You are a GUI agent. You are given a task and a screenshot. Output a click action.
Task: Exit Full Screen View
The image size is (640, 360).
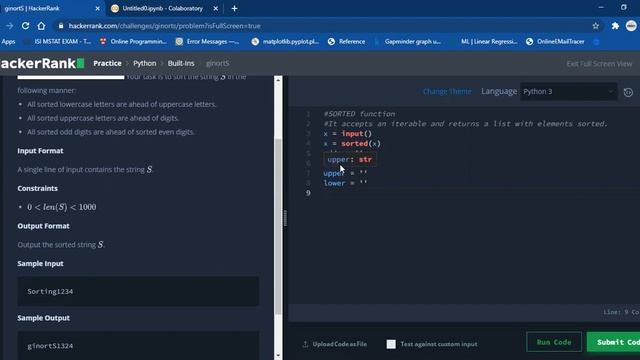coord(599,64)
